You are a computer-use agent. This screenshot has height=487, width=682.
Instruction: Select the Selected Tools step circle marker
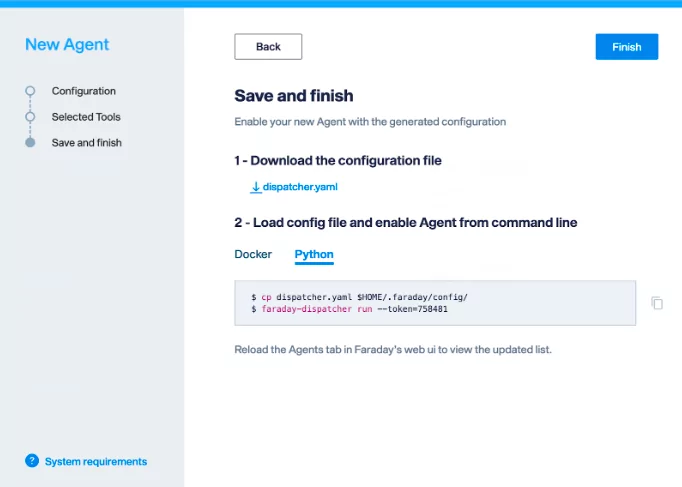[30, 117]
